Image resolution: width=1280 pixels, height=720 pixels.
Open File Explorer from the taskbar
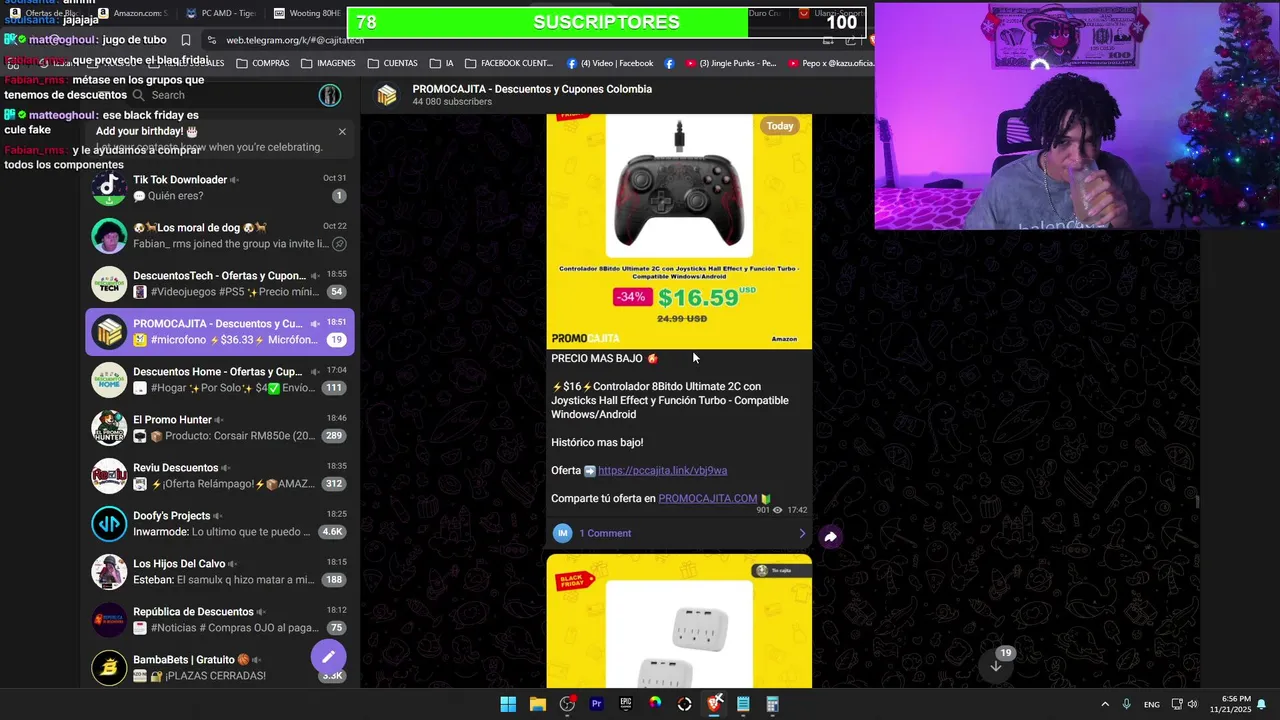[x=537, y=704]
